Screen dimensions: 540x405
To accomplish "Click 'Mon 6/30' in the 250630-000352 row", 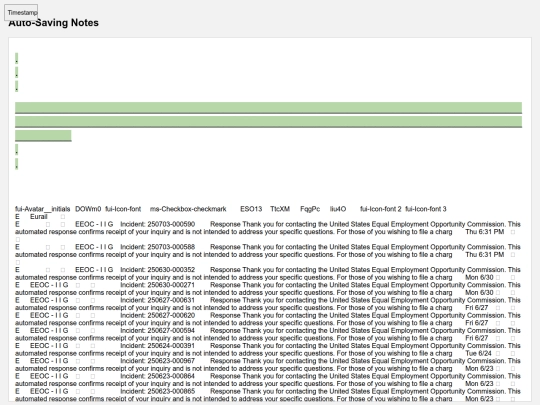I will pyautogui.click(x=479, y=277).
